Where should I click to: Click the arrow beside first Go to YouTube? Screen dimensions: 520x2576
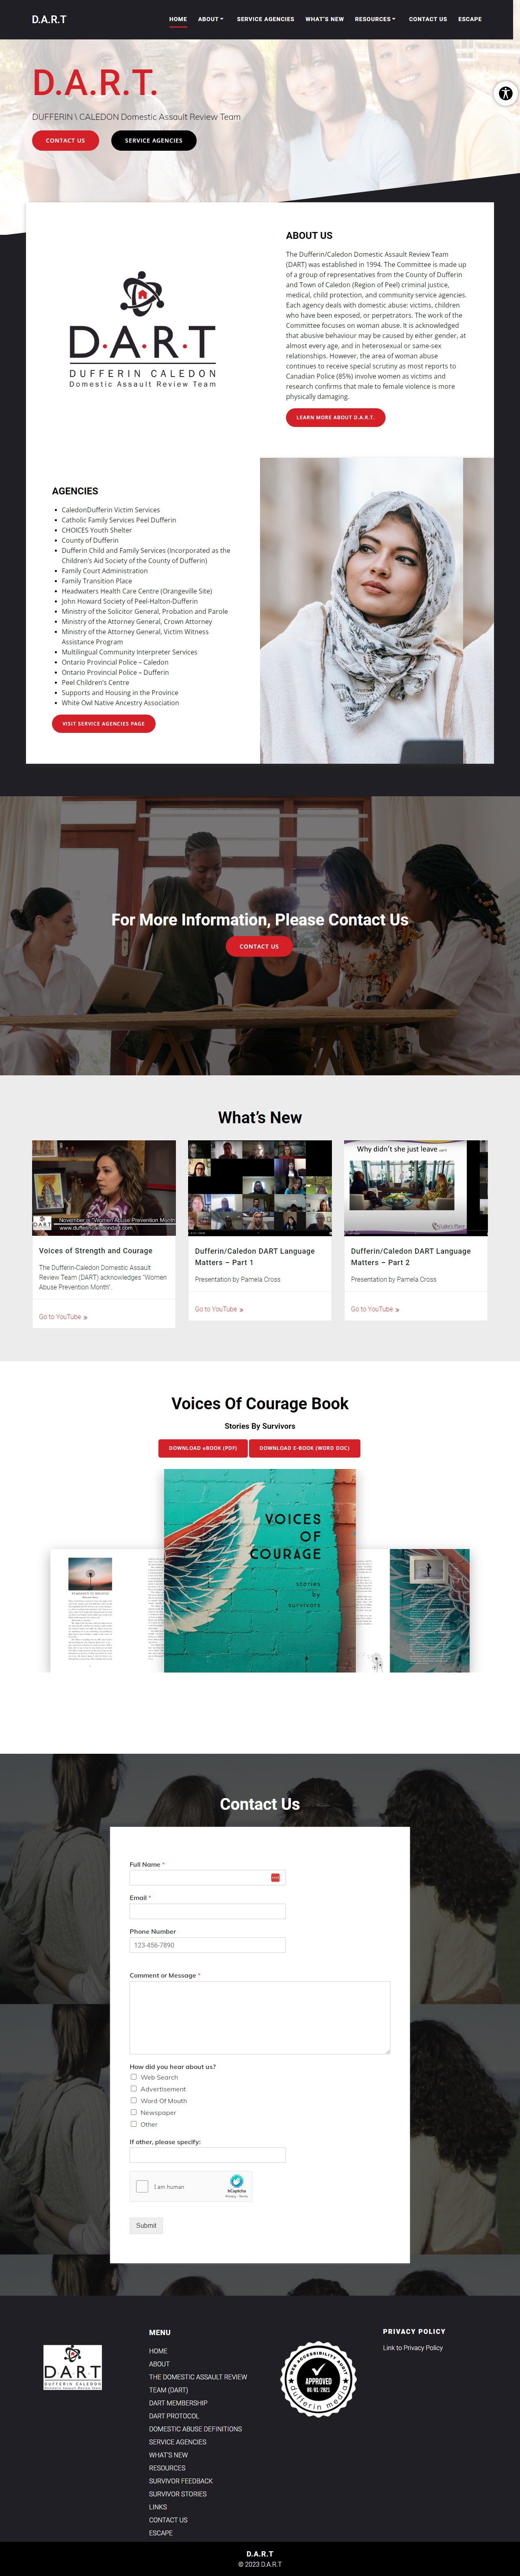(x=86, y=1317)
